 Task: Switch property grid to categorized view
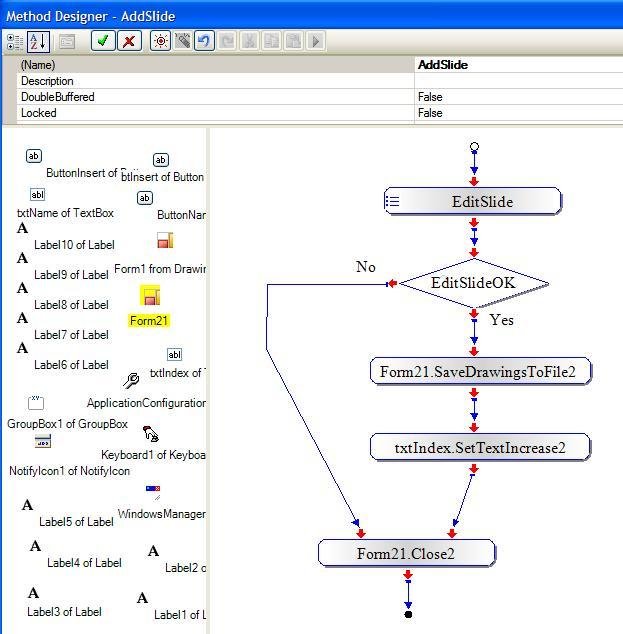click(x=15, y=42)
